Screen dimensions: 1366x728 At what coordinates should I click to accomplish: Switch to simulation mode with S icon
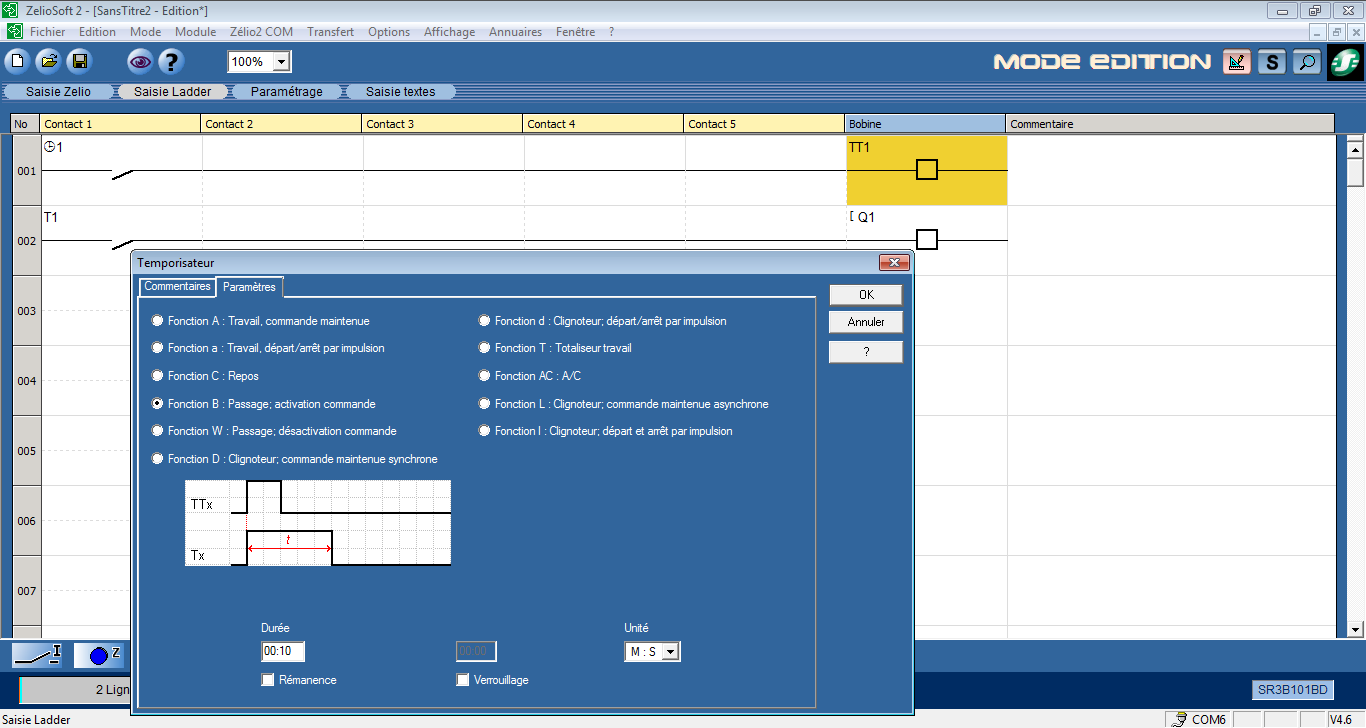pos(1271,62)
